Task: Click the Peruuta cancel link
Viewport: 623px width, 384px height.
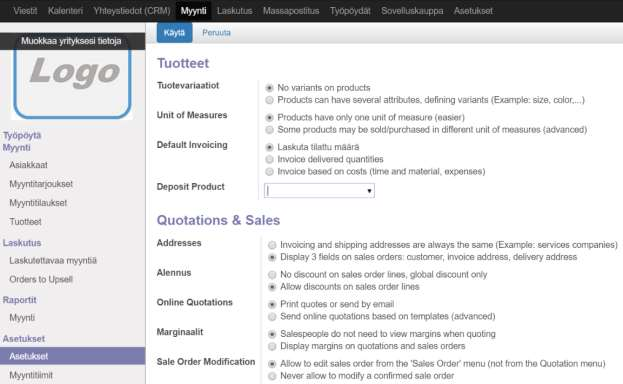Action: [x=216, y=33]
